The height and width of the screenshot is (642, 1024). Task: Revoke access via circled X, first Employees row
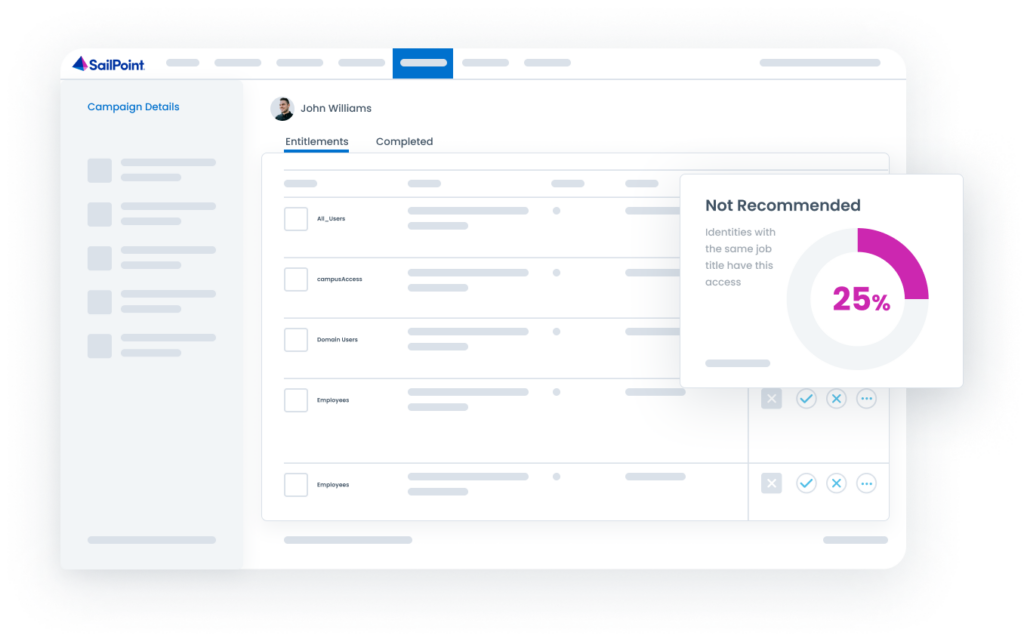tap(836, 398)
